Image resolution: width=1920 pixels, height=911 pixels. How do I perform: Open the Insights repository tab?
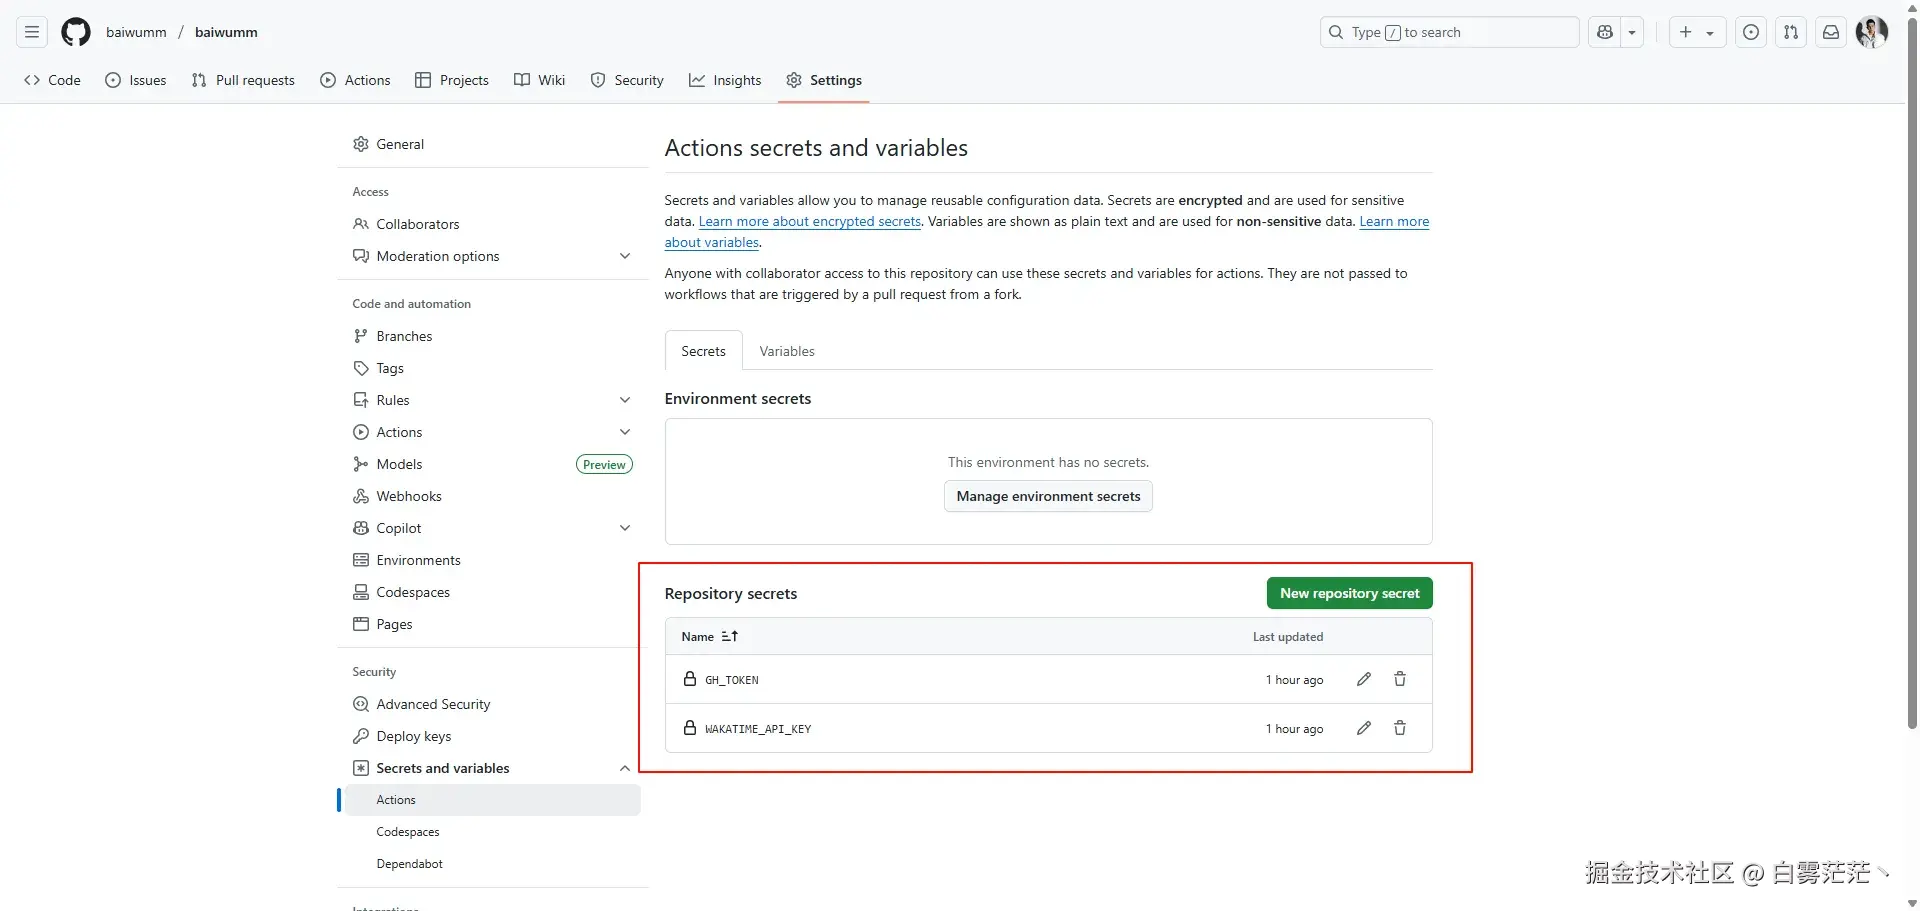pyautogui.click(x=725, y=80)
